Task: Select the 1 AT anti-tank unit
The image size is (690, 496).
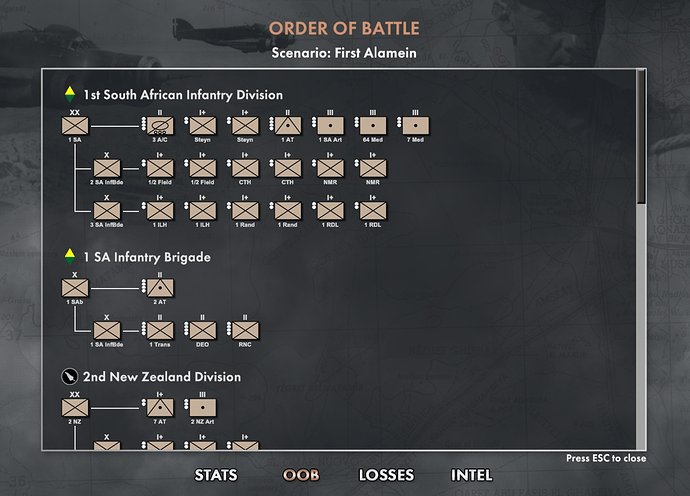Action: coord(287,127)
